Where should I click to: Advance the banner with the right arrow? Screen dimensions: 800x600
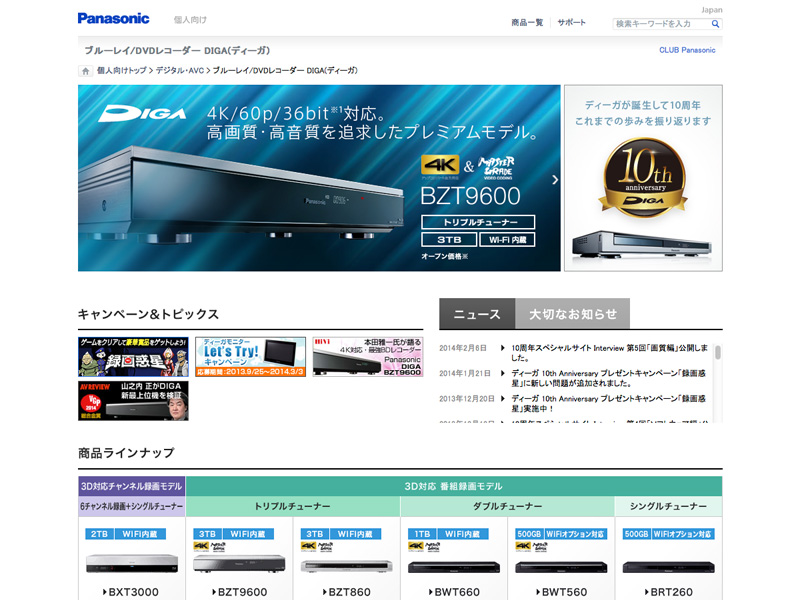[x=555, y=180]
